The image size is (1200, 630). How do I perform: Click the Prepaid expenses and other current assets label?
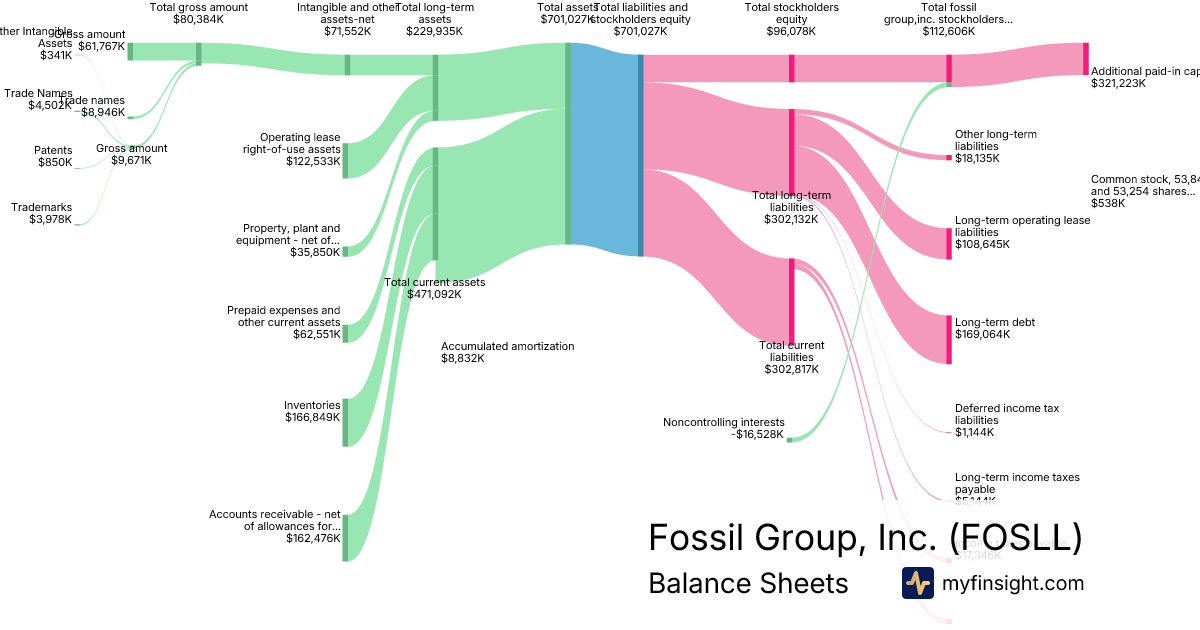point(283,322)
